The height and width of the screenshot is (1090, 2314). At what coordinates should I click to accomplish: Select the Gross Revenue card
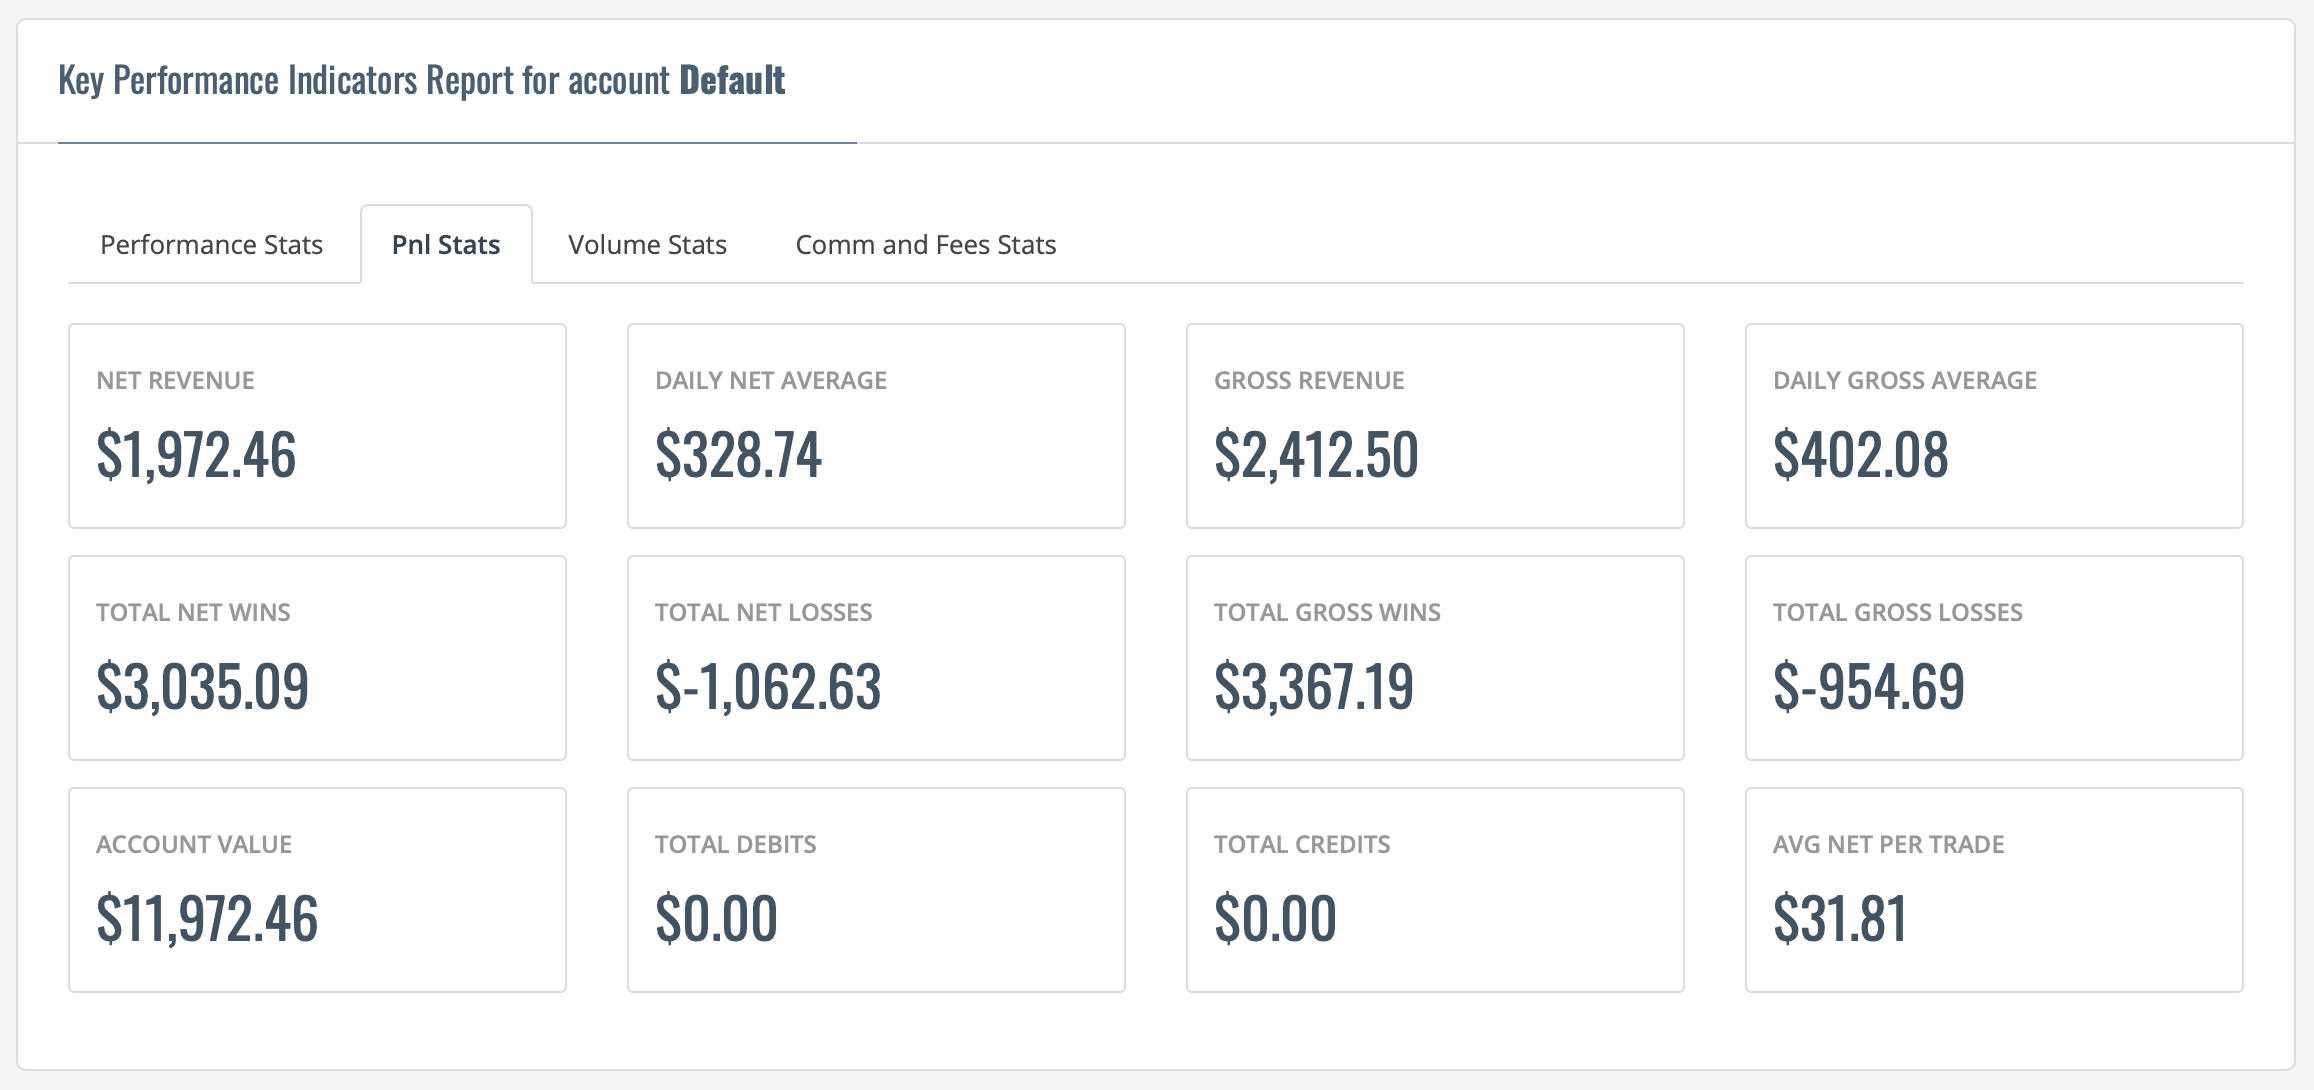[1435, 426]
